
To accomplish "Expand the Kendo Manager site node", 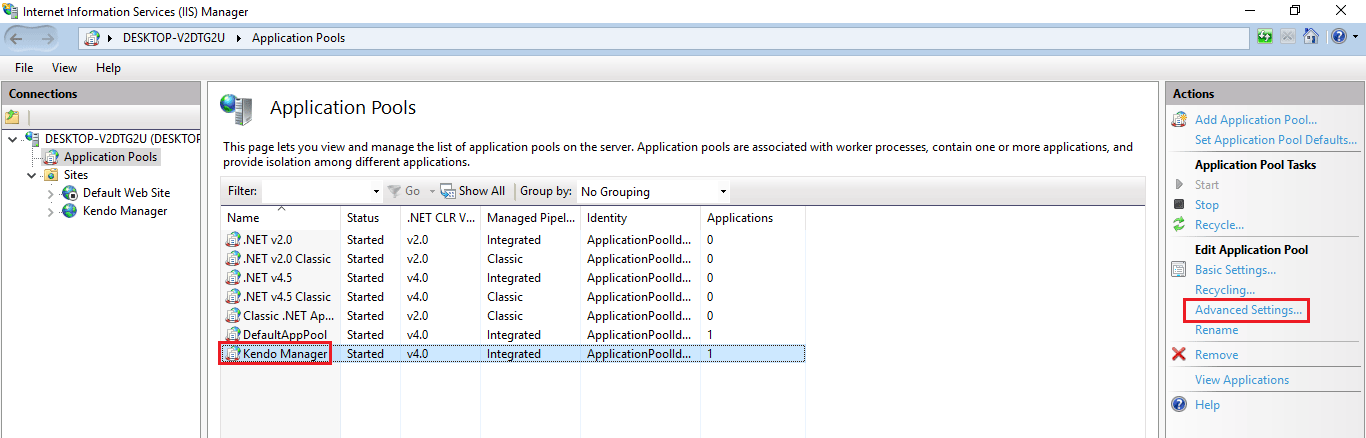I will (51, 211).
